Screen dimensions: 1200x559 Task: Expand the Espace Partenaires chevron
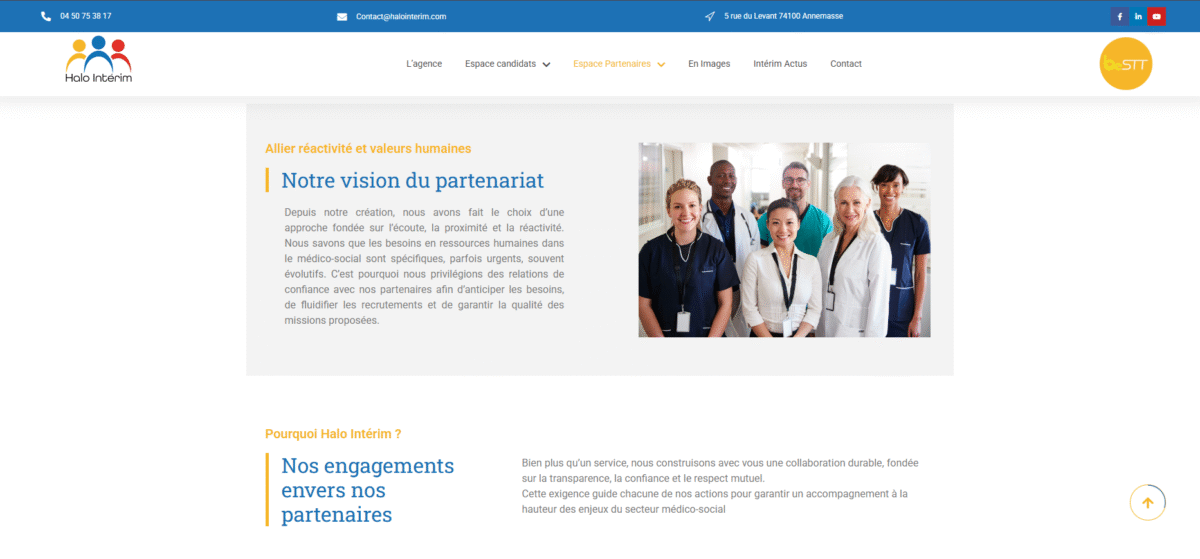tap(661, 64)
